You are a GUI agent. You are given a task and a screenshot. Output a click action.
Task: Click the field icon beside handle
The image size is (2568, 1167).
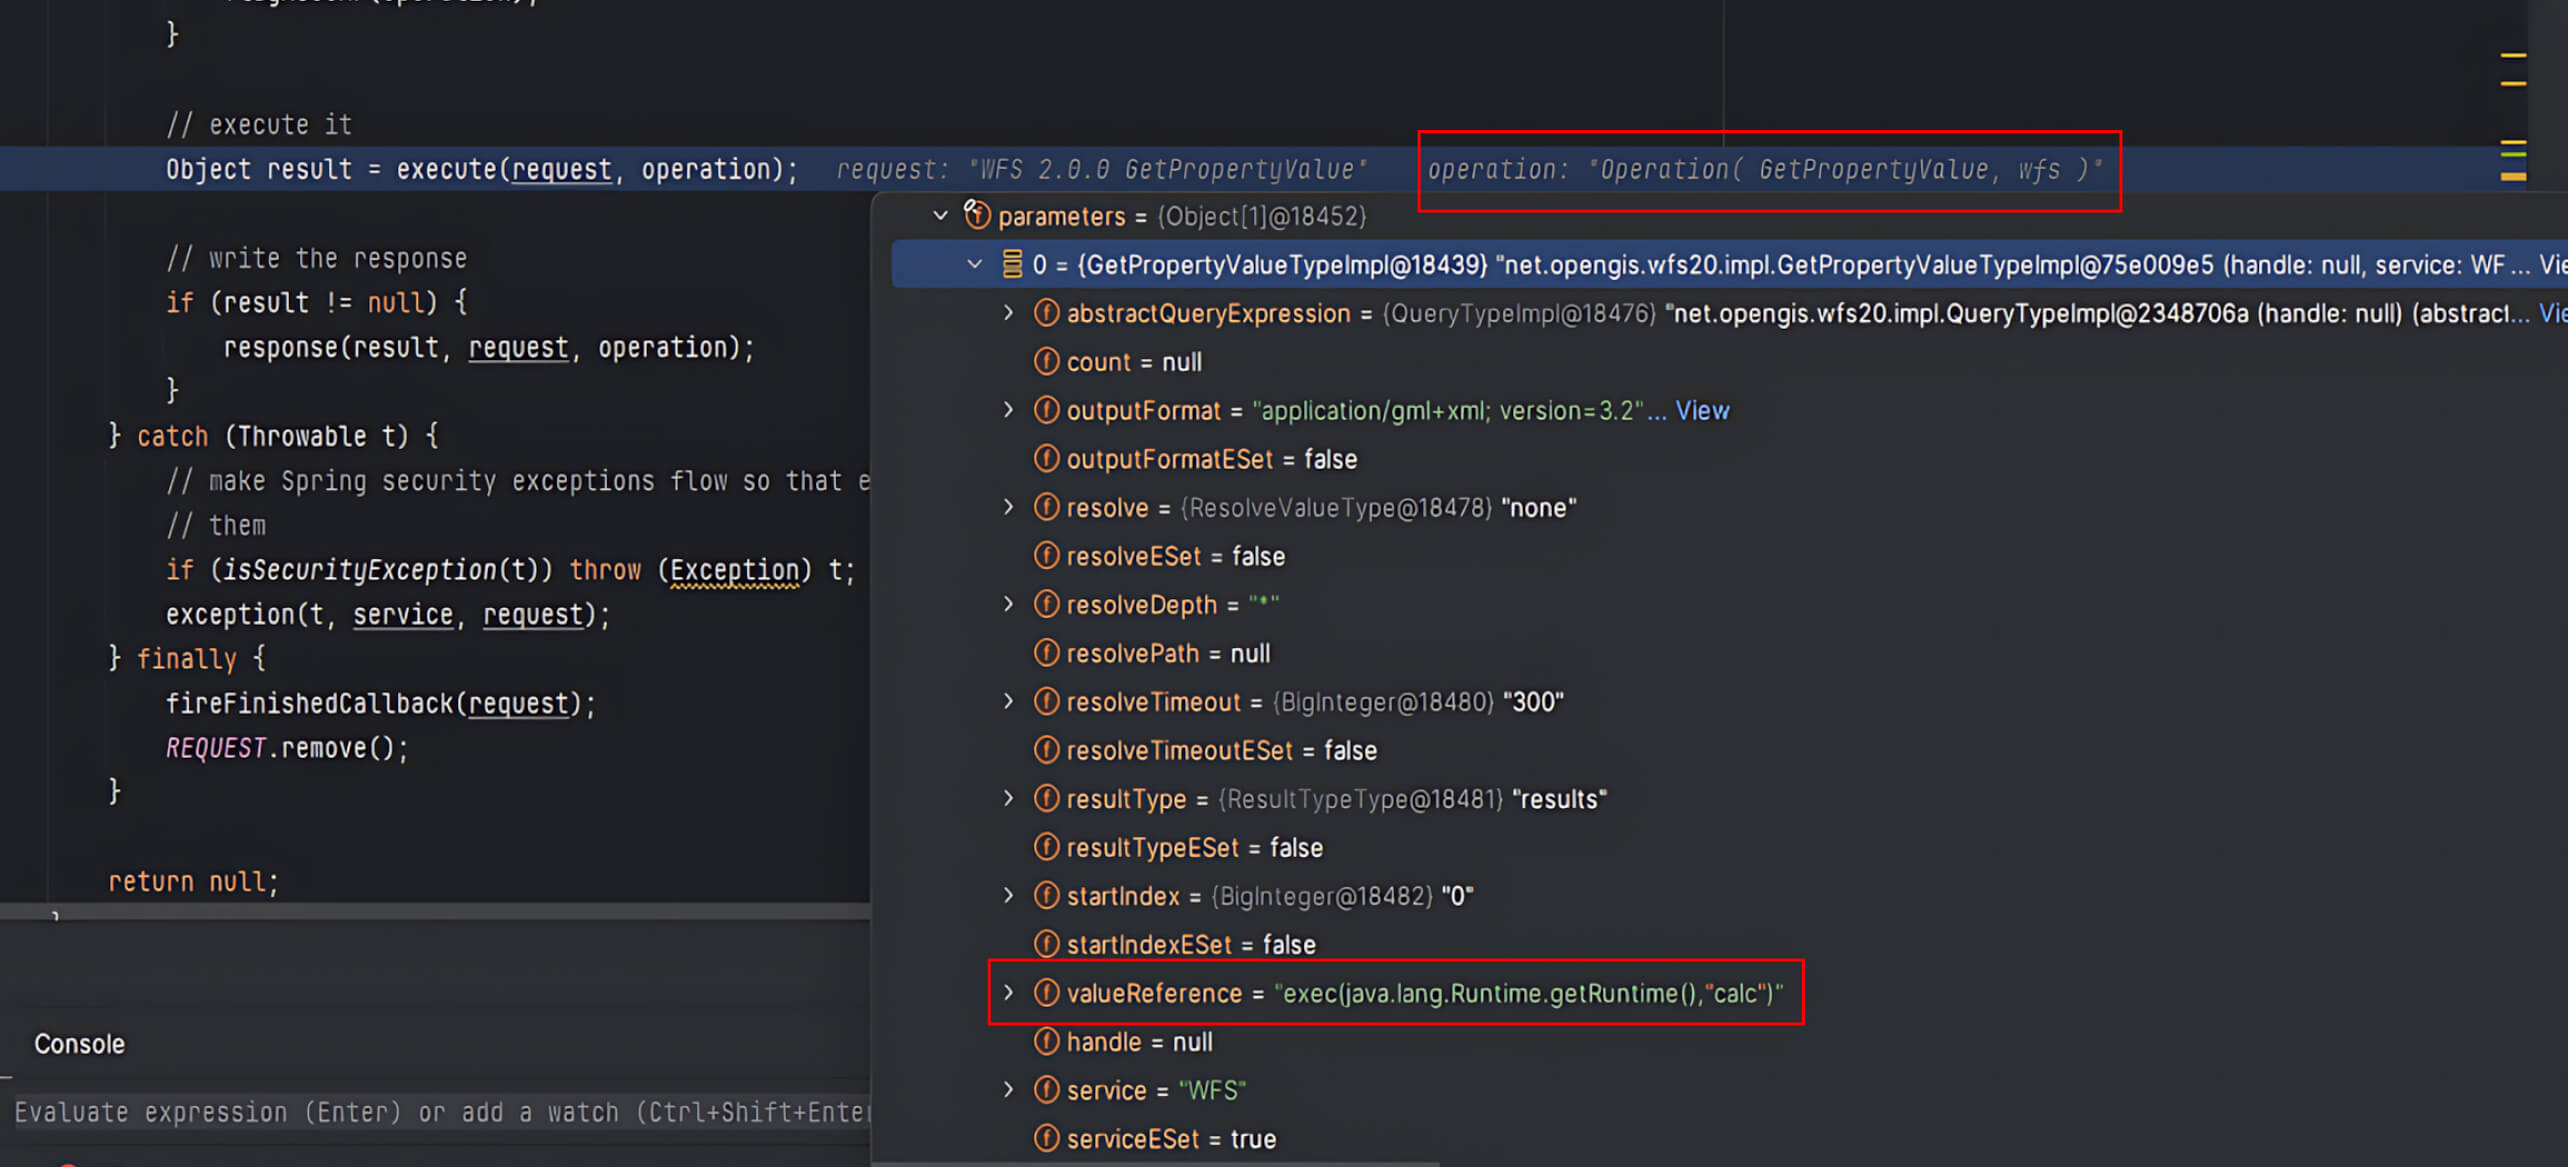1046,1041
